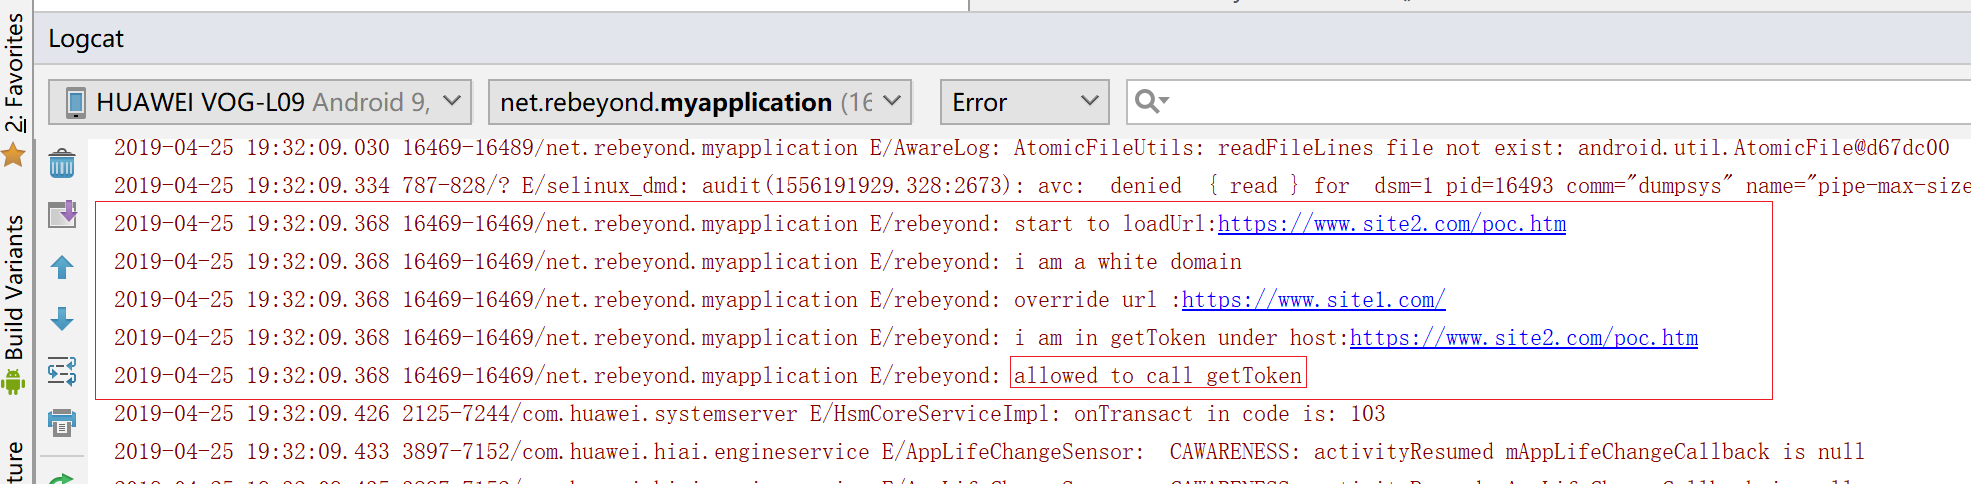Open override url link www.site1.com
The image size is (1971, 484).
click(1314, 300)
